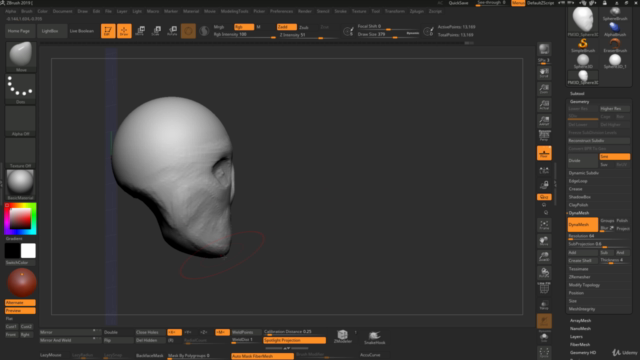Adjust the Z Intensity slider
Image resolution: width=640 pixels, height=360 pixels.
click(x=308, y=35)
